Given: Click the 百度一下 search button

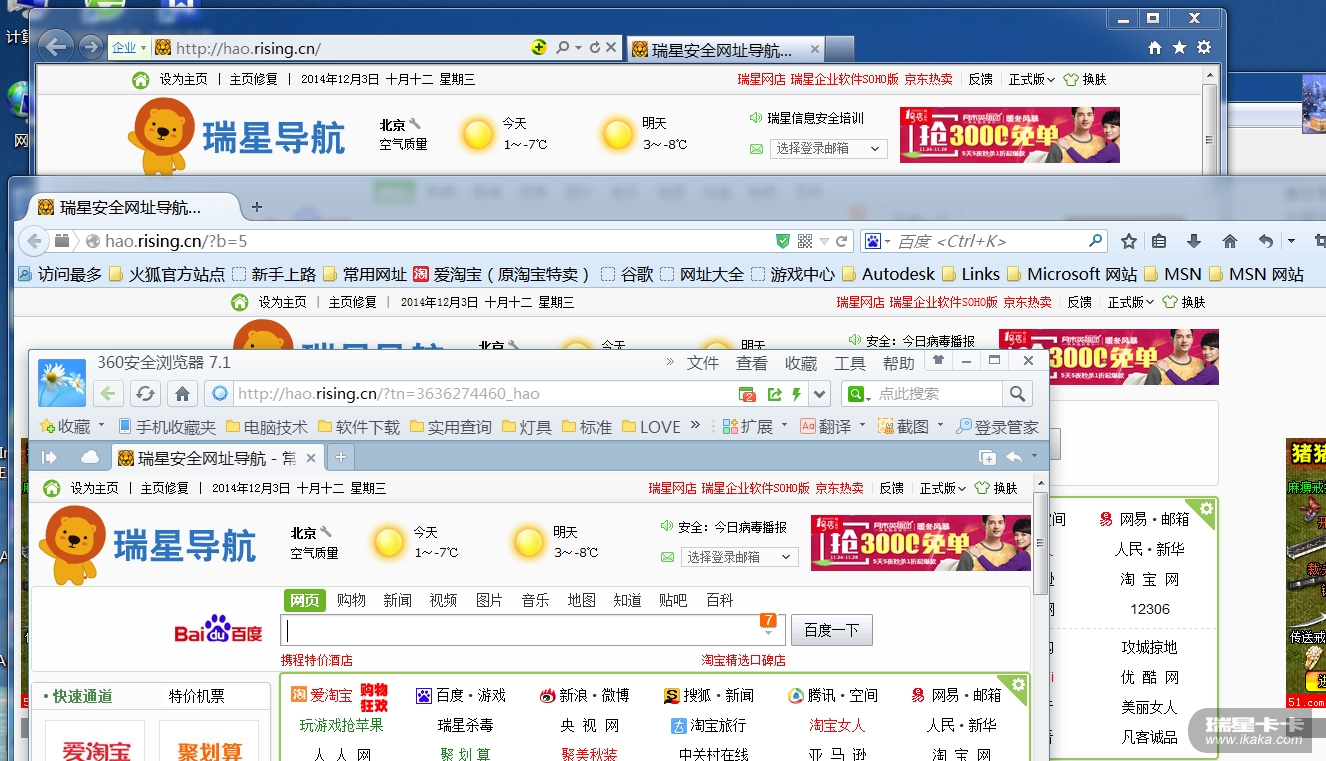Looking at the screenshot, I should (832, 631).
